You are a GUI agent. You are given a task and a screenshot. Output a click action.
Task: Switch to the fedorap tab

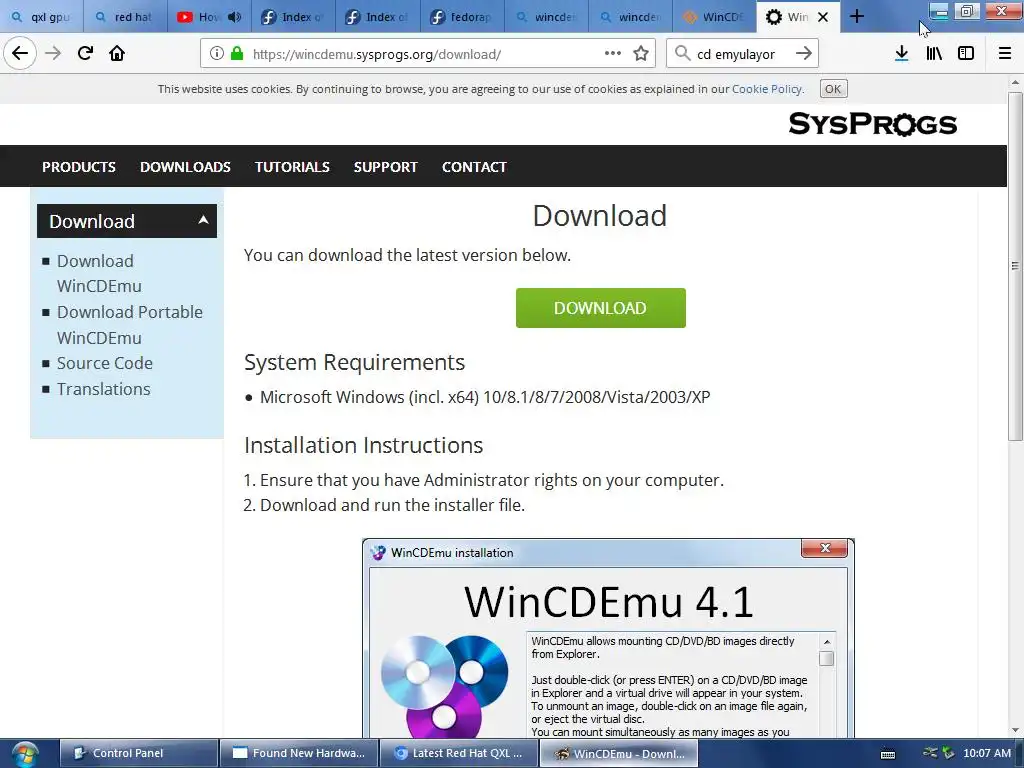coord(462,17)
